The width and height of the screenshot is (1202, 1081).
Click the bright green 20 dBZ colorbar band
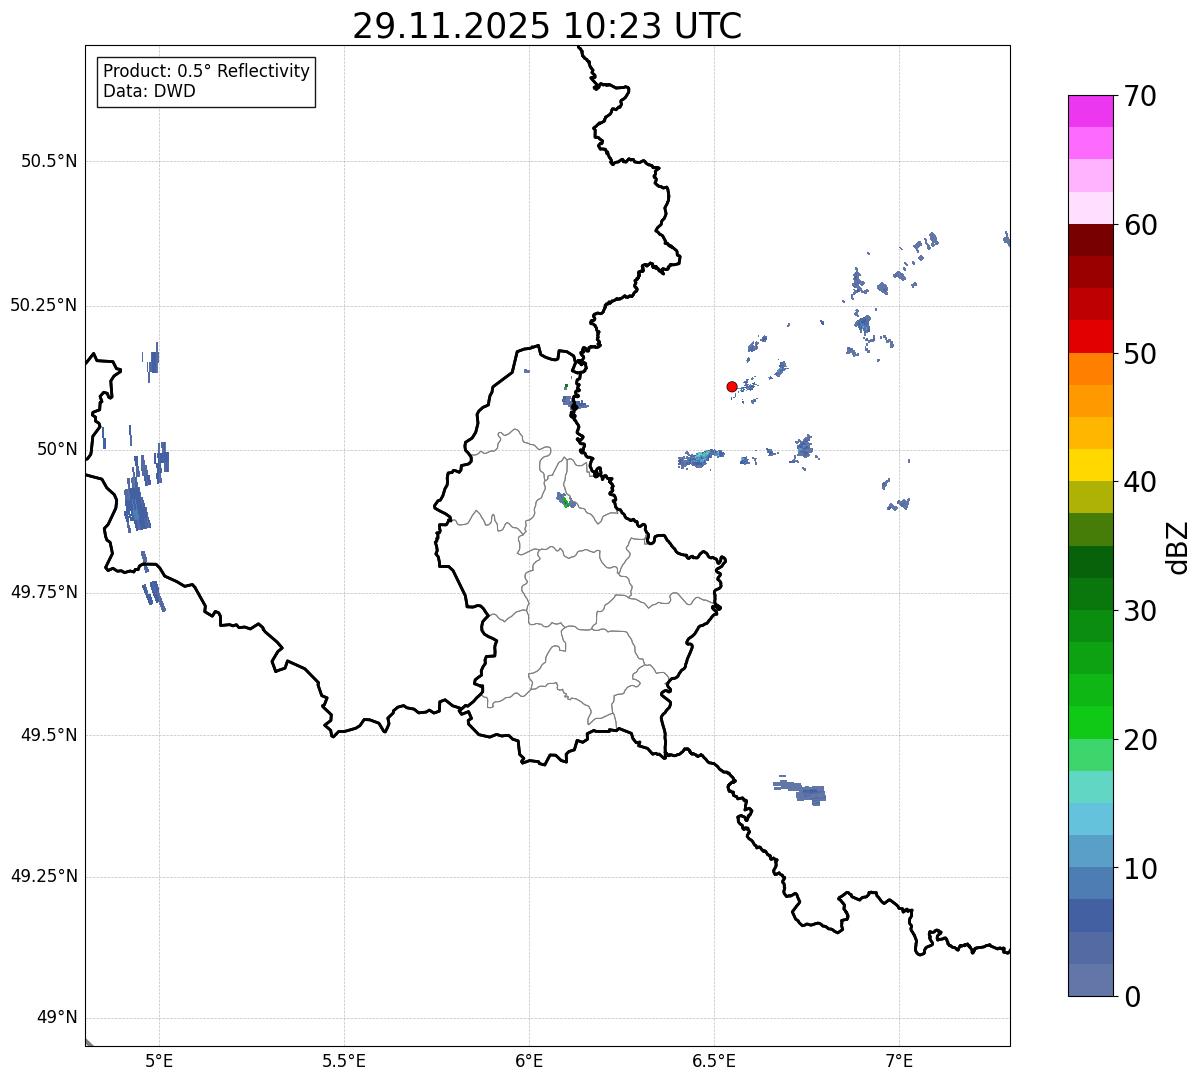(1090, 722)
